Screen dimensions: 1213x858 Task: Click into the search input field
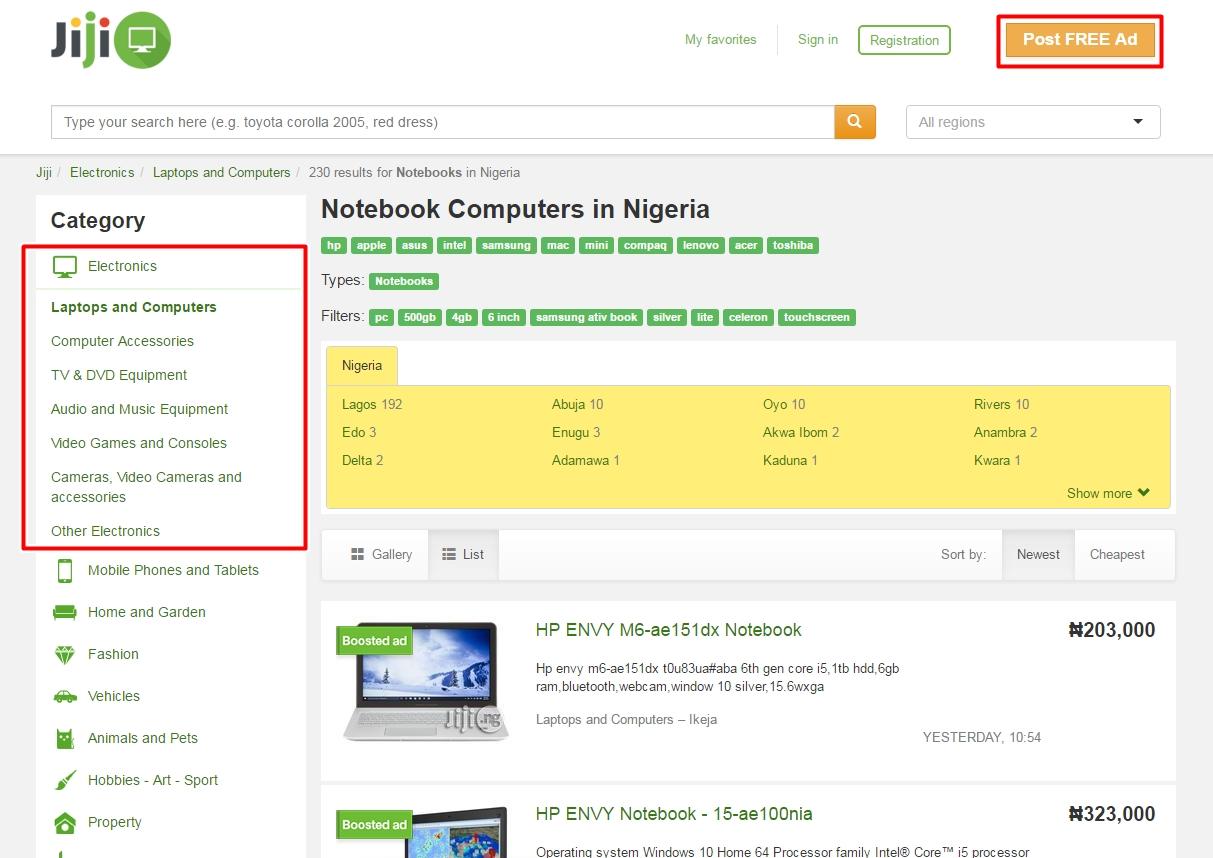(443, 122)
